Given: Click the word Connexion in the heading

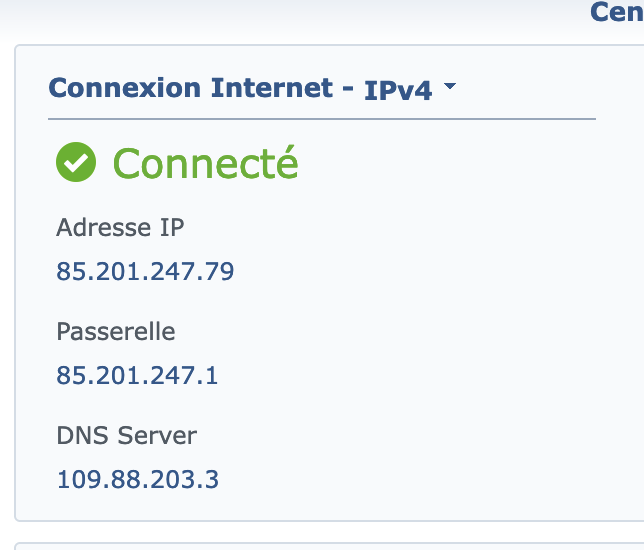Looking at the screenshot, I should (125, 88).
